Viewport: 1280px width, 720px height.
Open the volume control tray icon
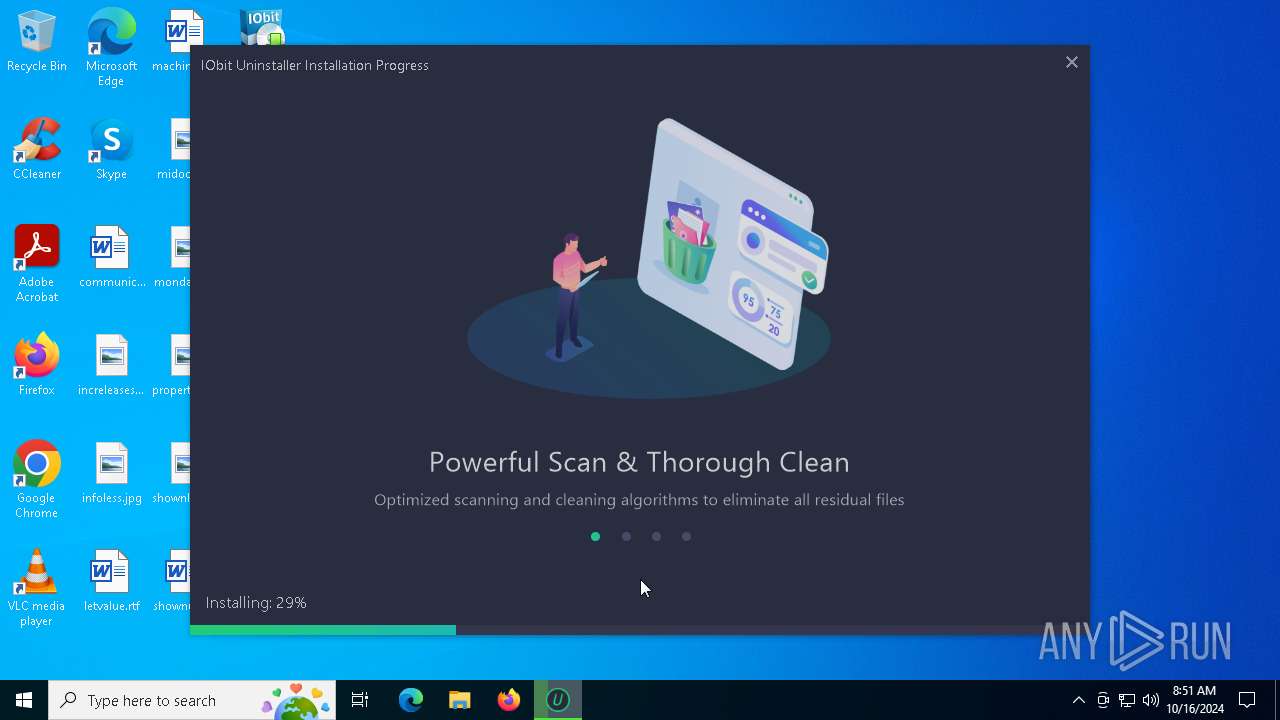1150,700
